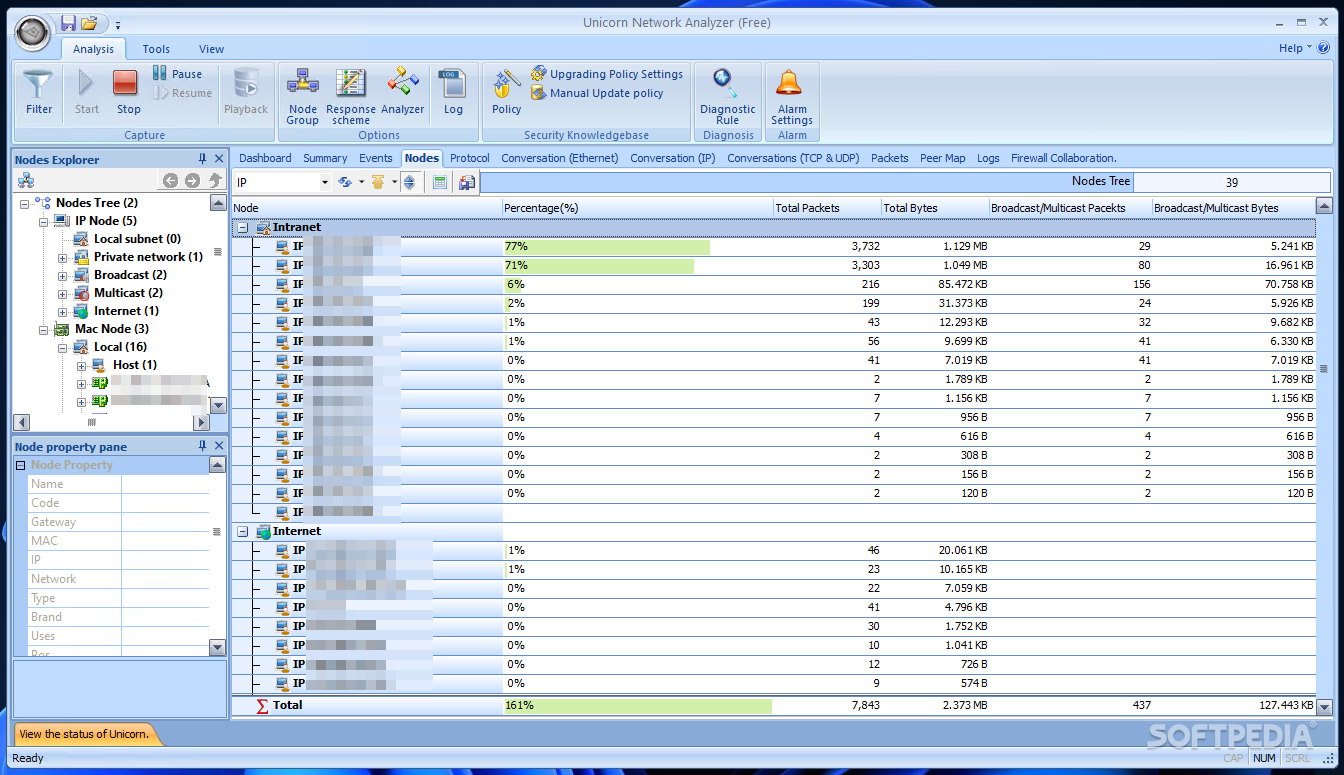Click the Nodes Explorer network icon

tap(26, 181)
